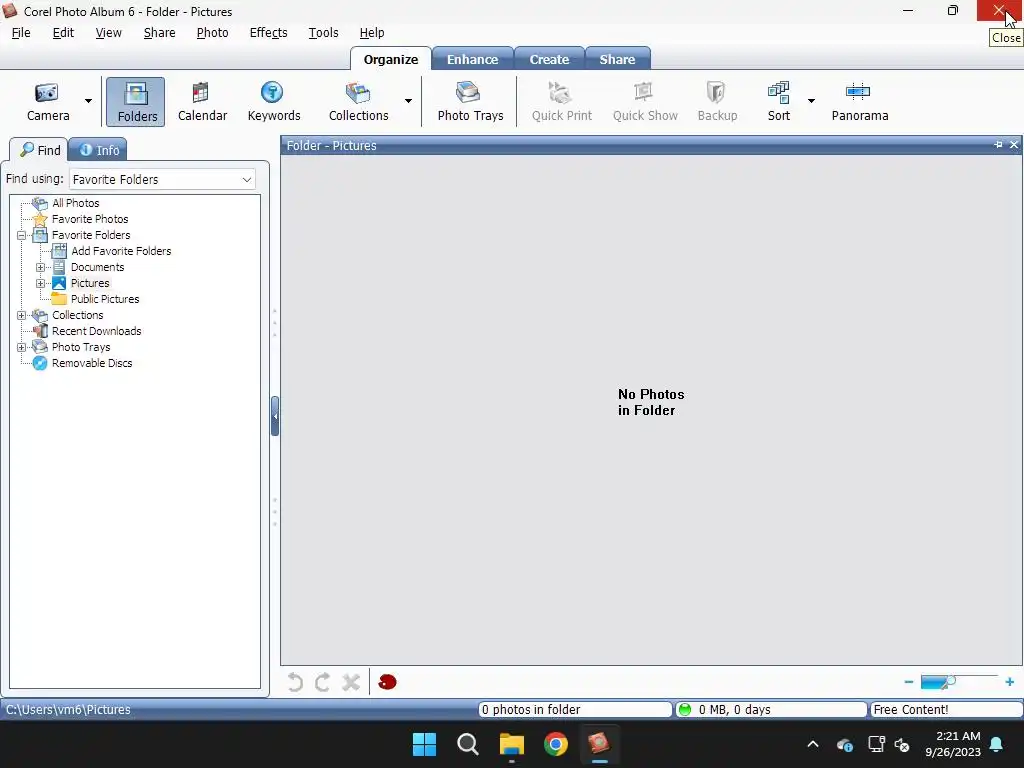Screen dimensions: 1024x768
Task: Select All Photos in the tree
Action: tap(76, 203)
